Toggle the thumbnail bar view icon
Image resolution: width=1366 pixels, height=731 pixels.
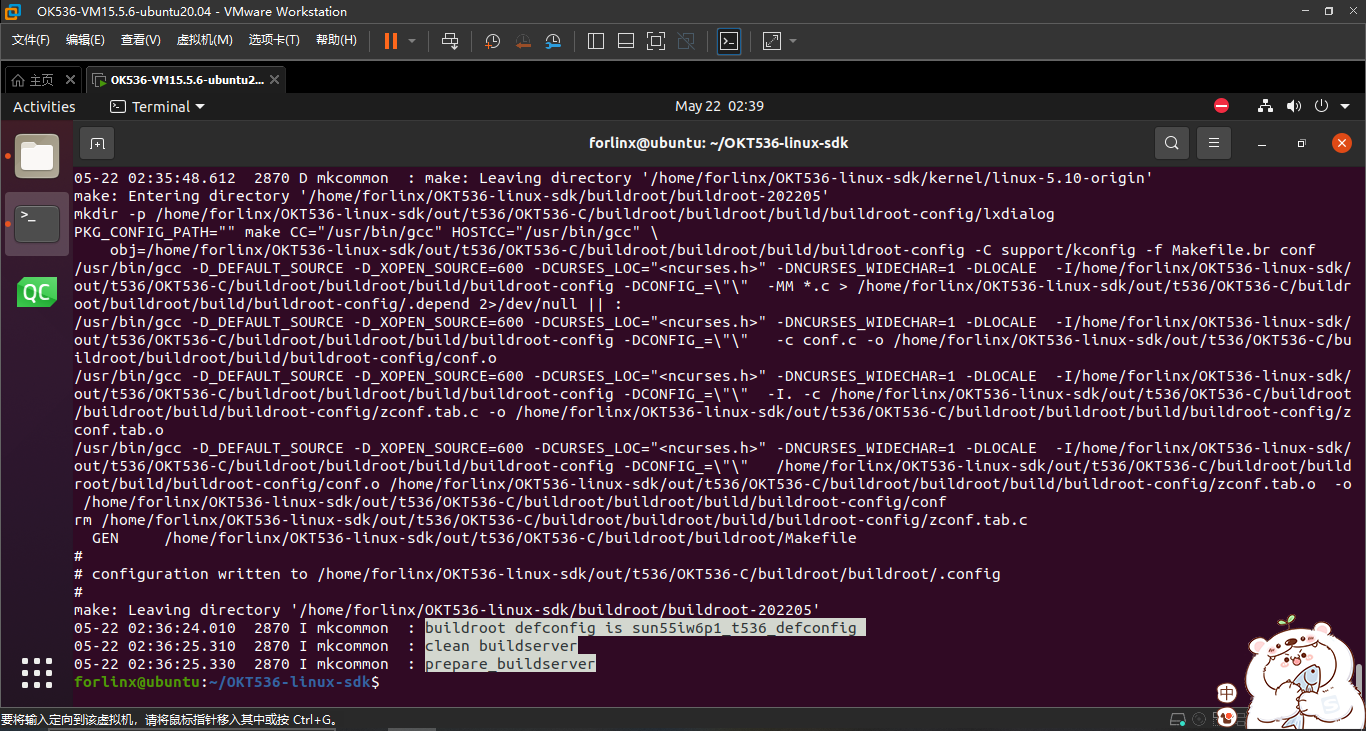pos(626,41)
